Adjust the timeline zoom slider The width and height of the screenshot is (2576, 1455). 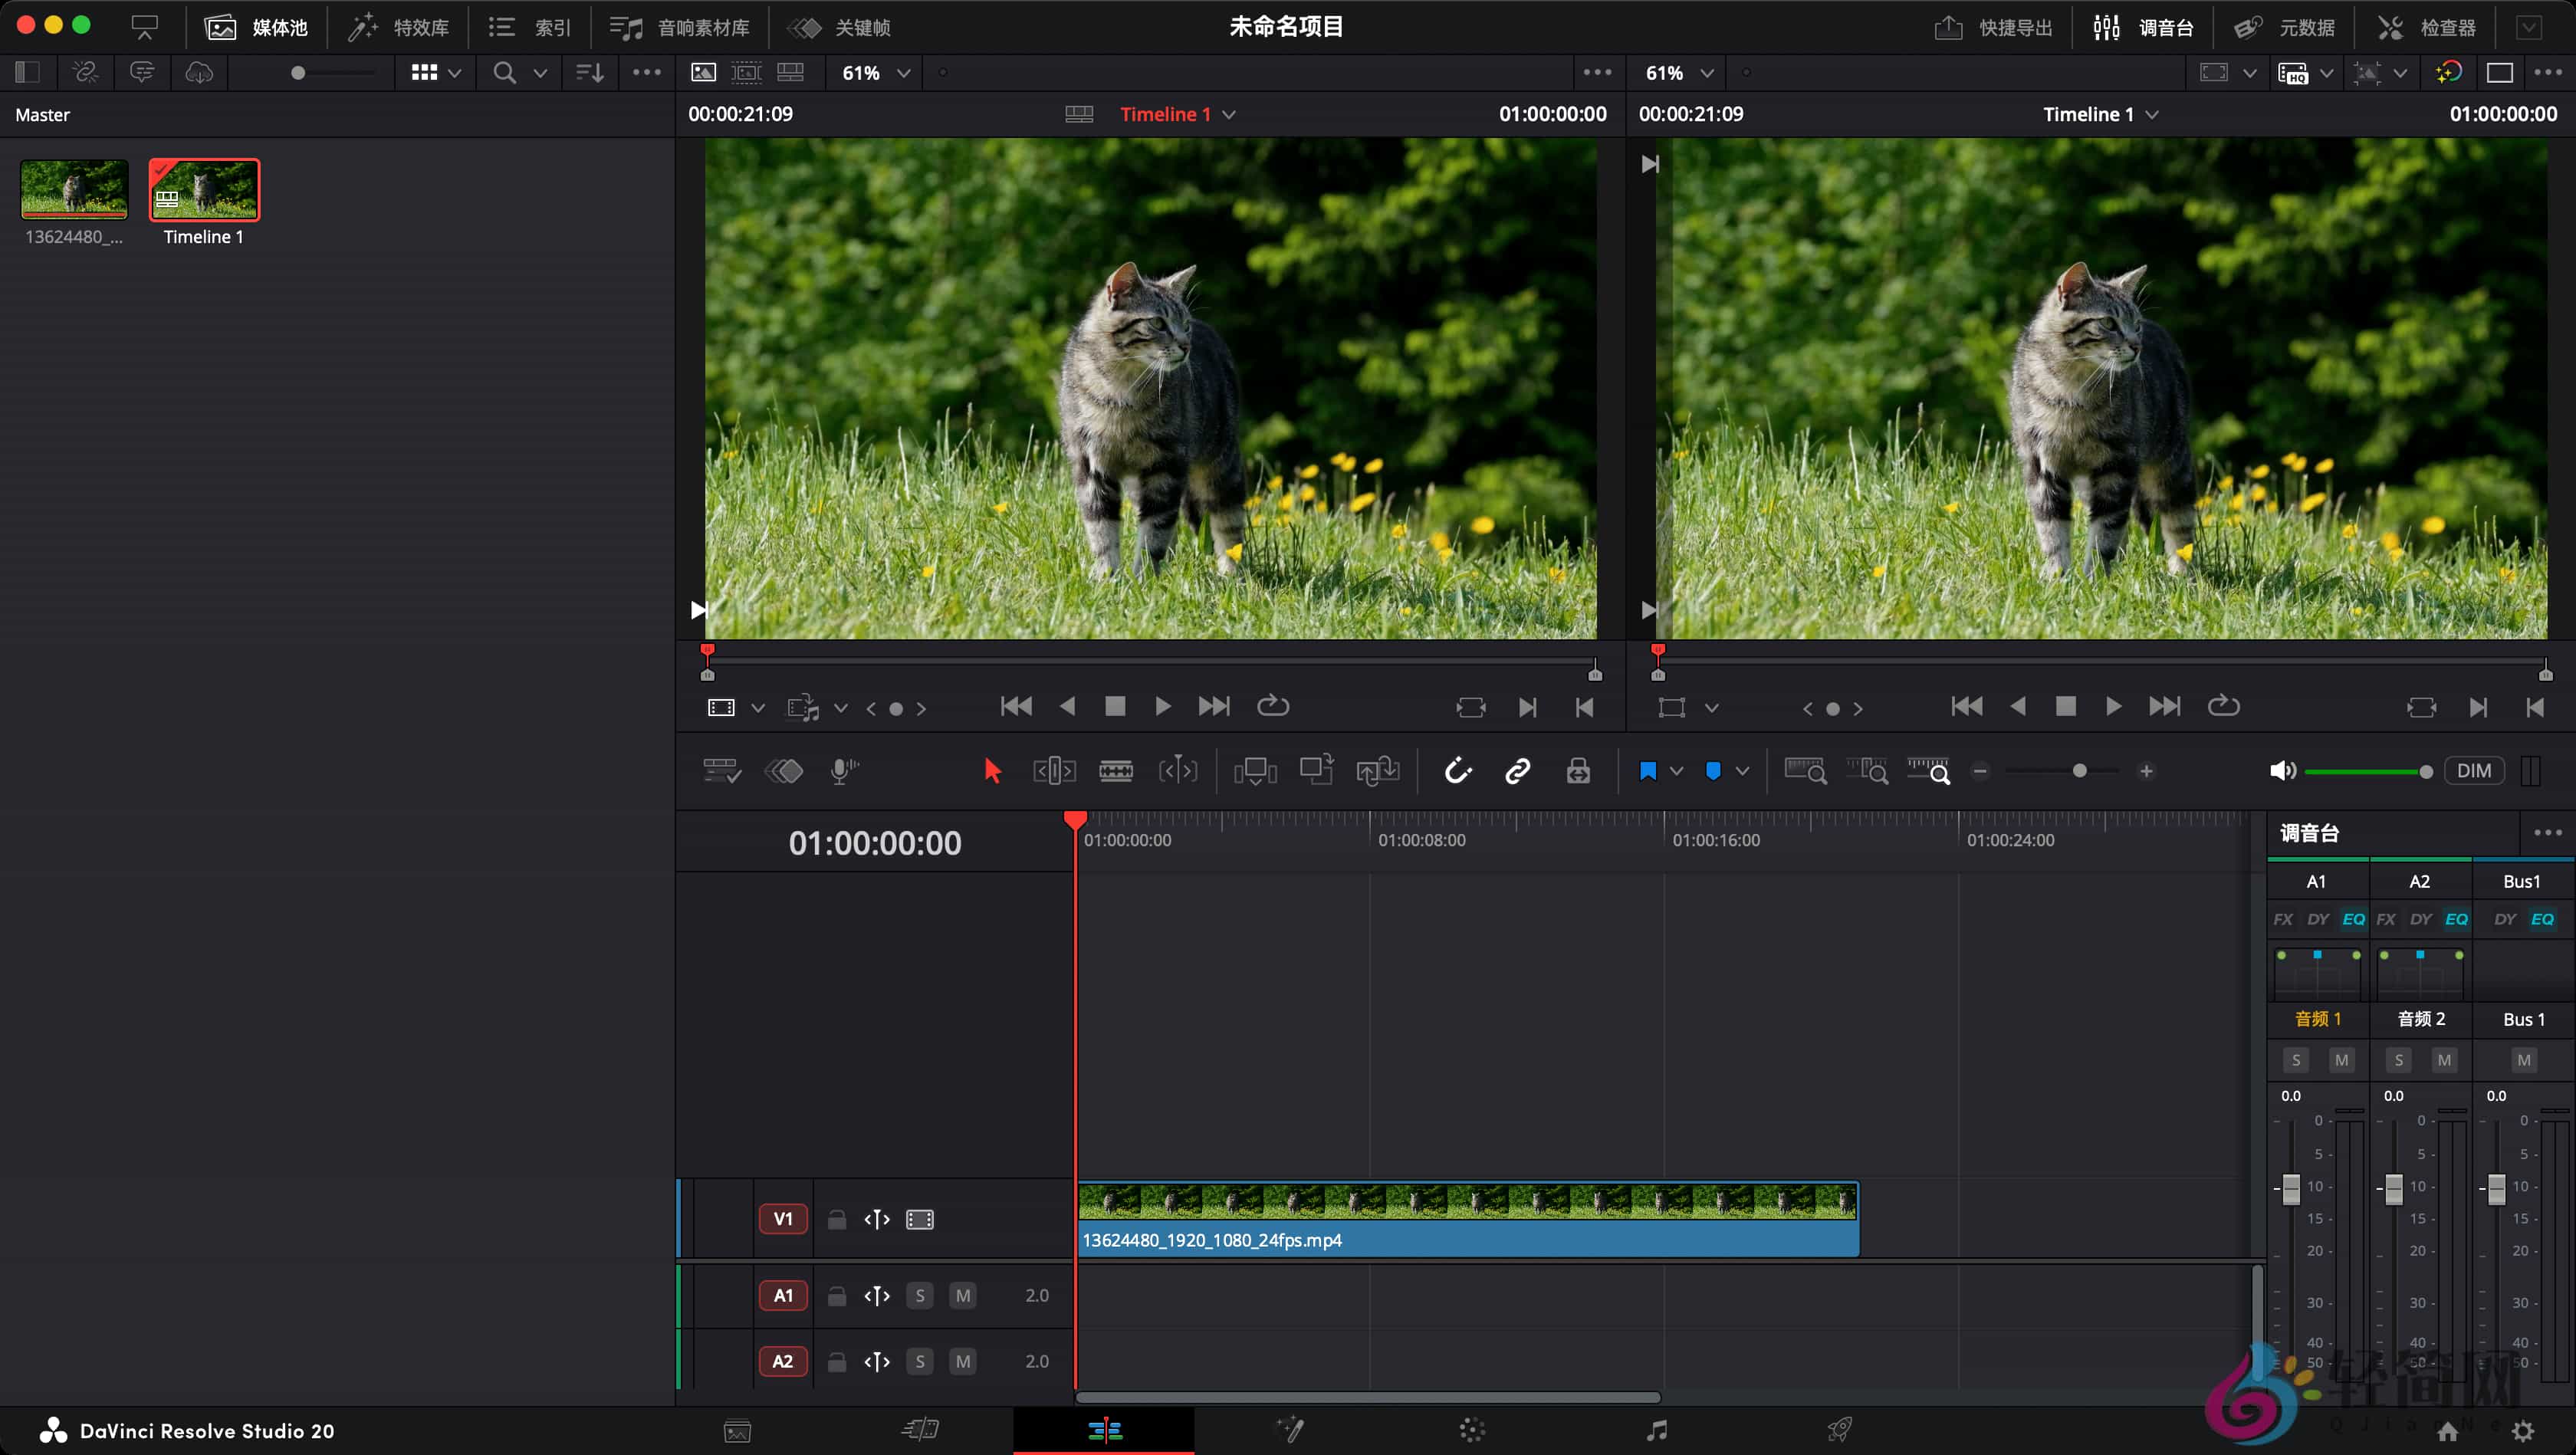(2079, 771)
